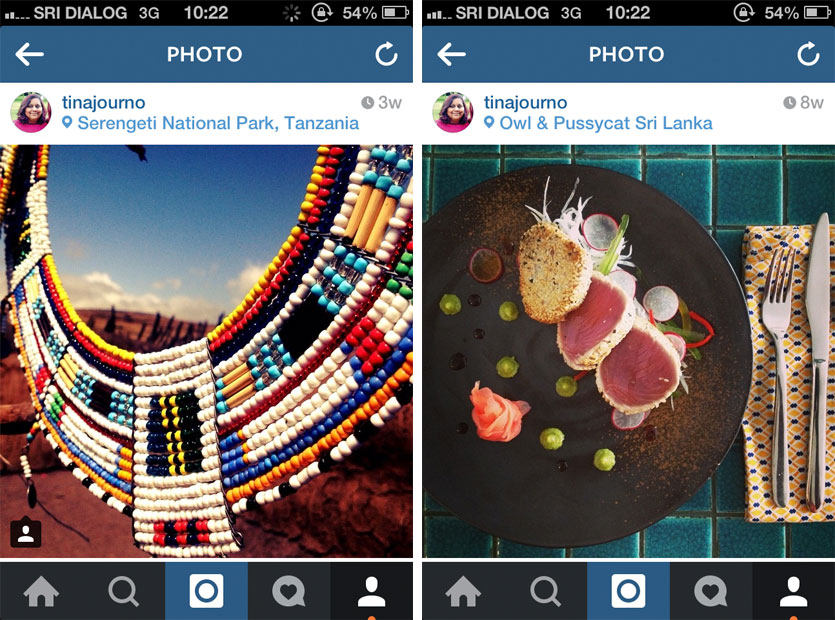Show tagged people on the beaded necklace photo
This screenshot has height=620, width=835.
[x=26, y=532]
